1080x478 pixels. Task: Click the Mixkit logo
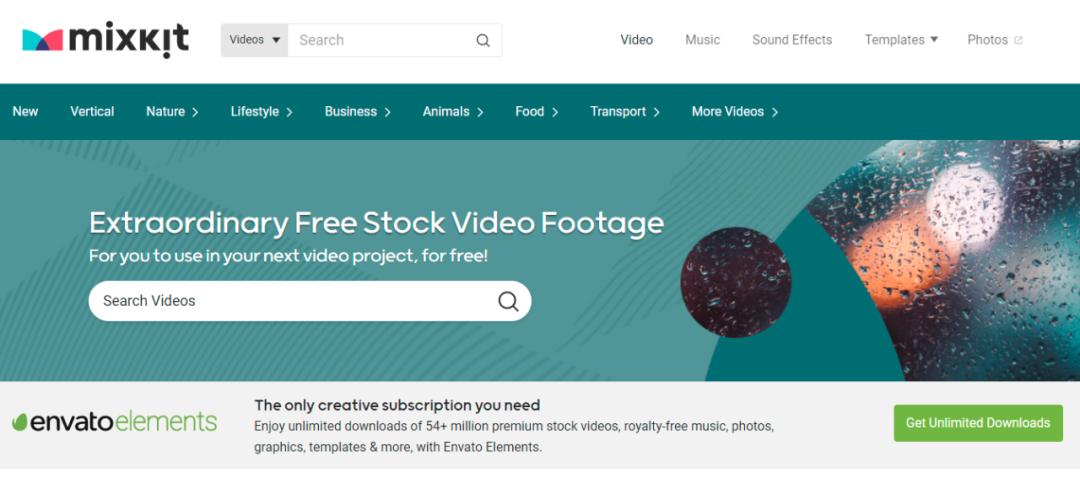pyautogui.click(x=105, y=40)
